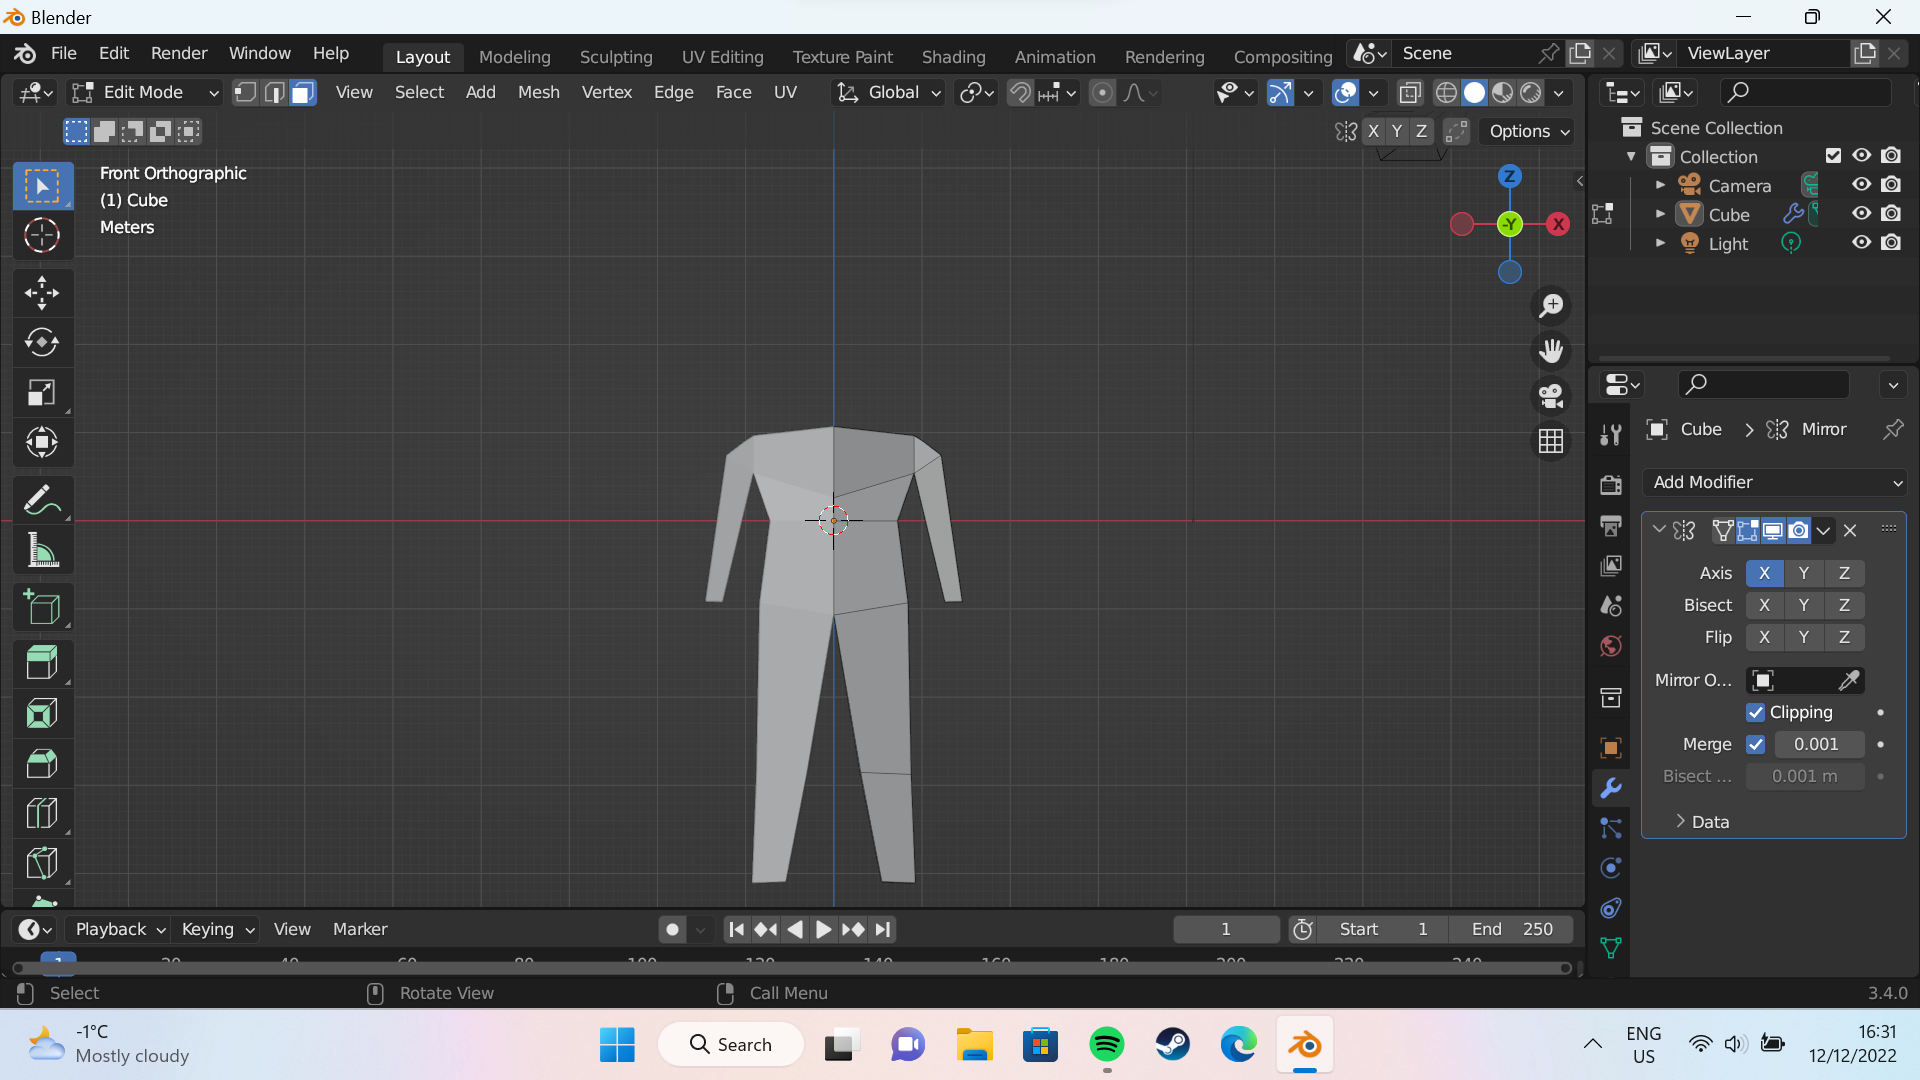Click the Mirror Object eyedropper

1849,680
